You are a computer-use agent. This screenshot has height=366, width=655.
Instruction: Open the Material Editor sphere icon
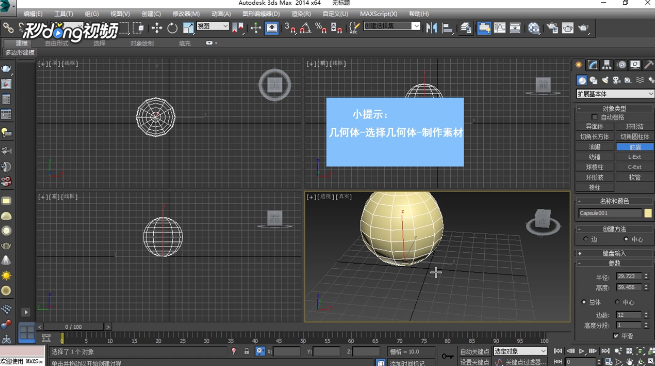(x=533, y=28)
